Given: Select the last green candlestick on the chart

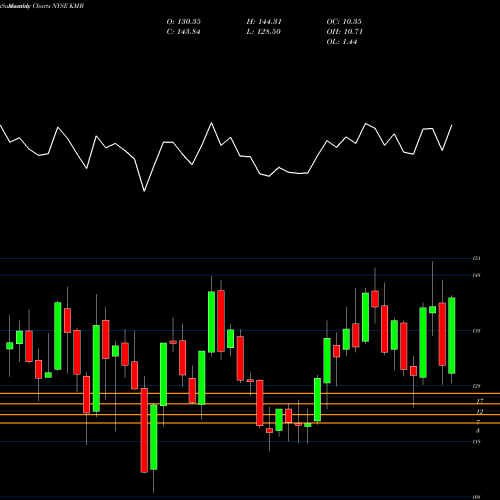Looking at the screenshot, I should coord(452,335).
